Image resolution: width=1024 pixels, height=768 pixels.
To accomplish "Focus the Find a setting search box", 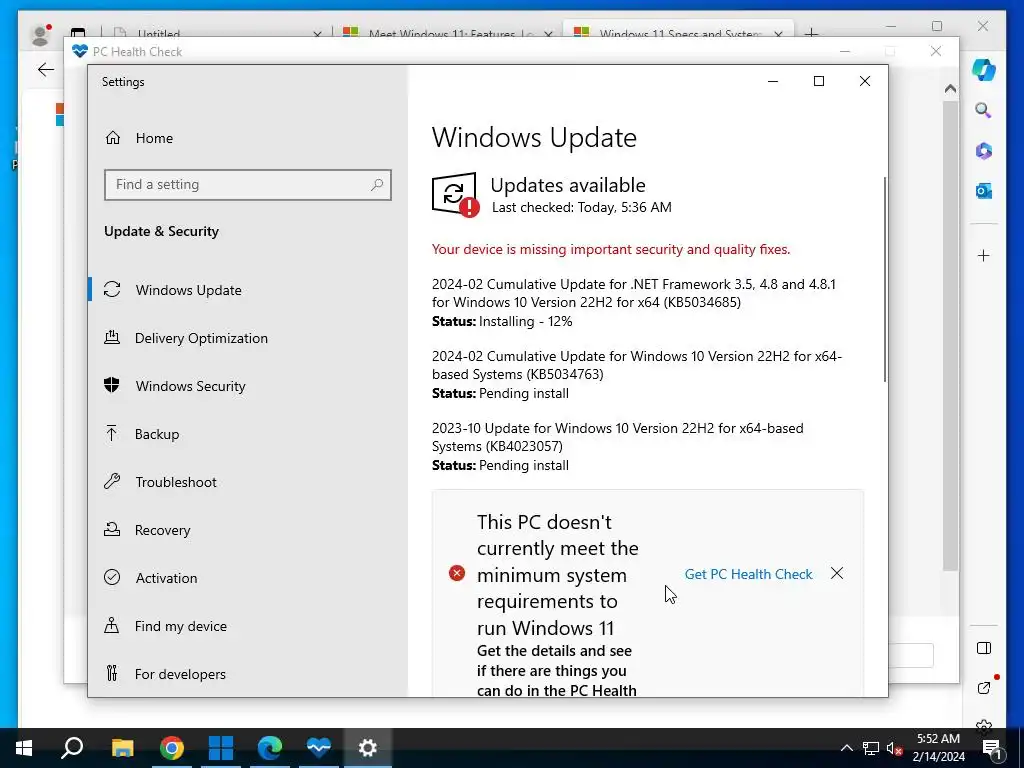I will [248, 185].
